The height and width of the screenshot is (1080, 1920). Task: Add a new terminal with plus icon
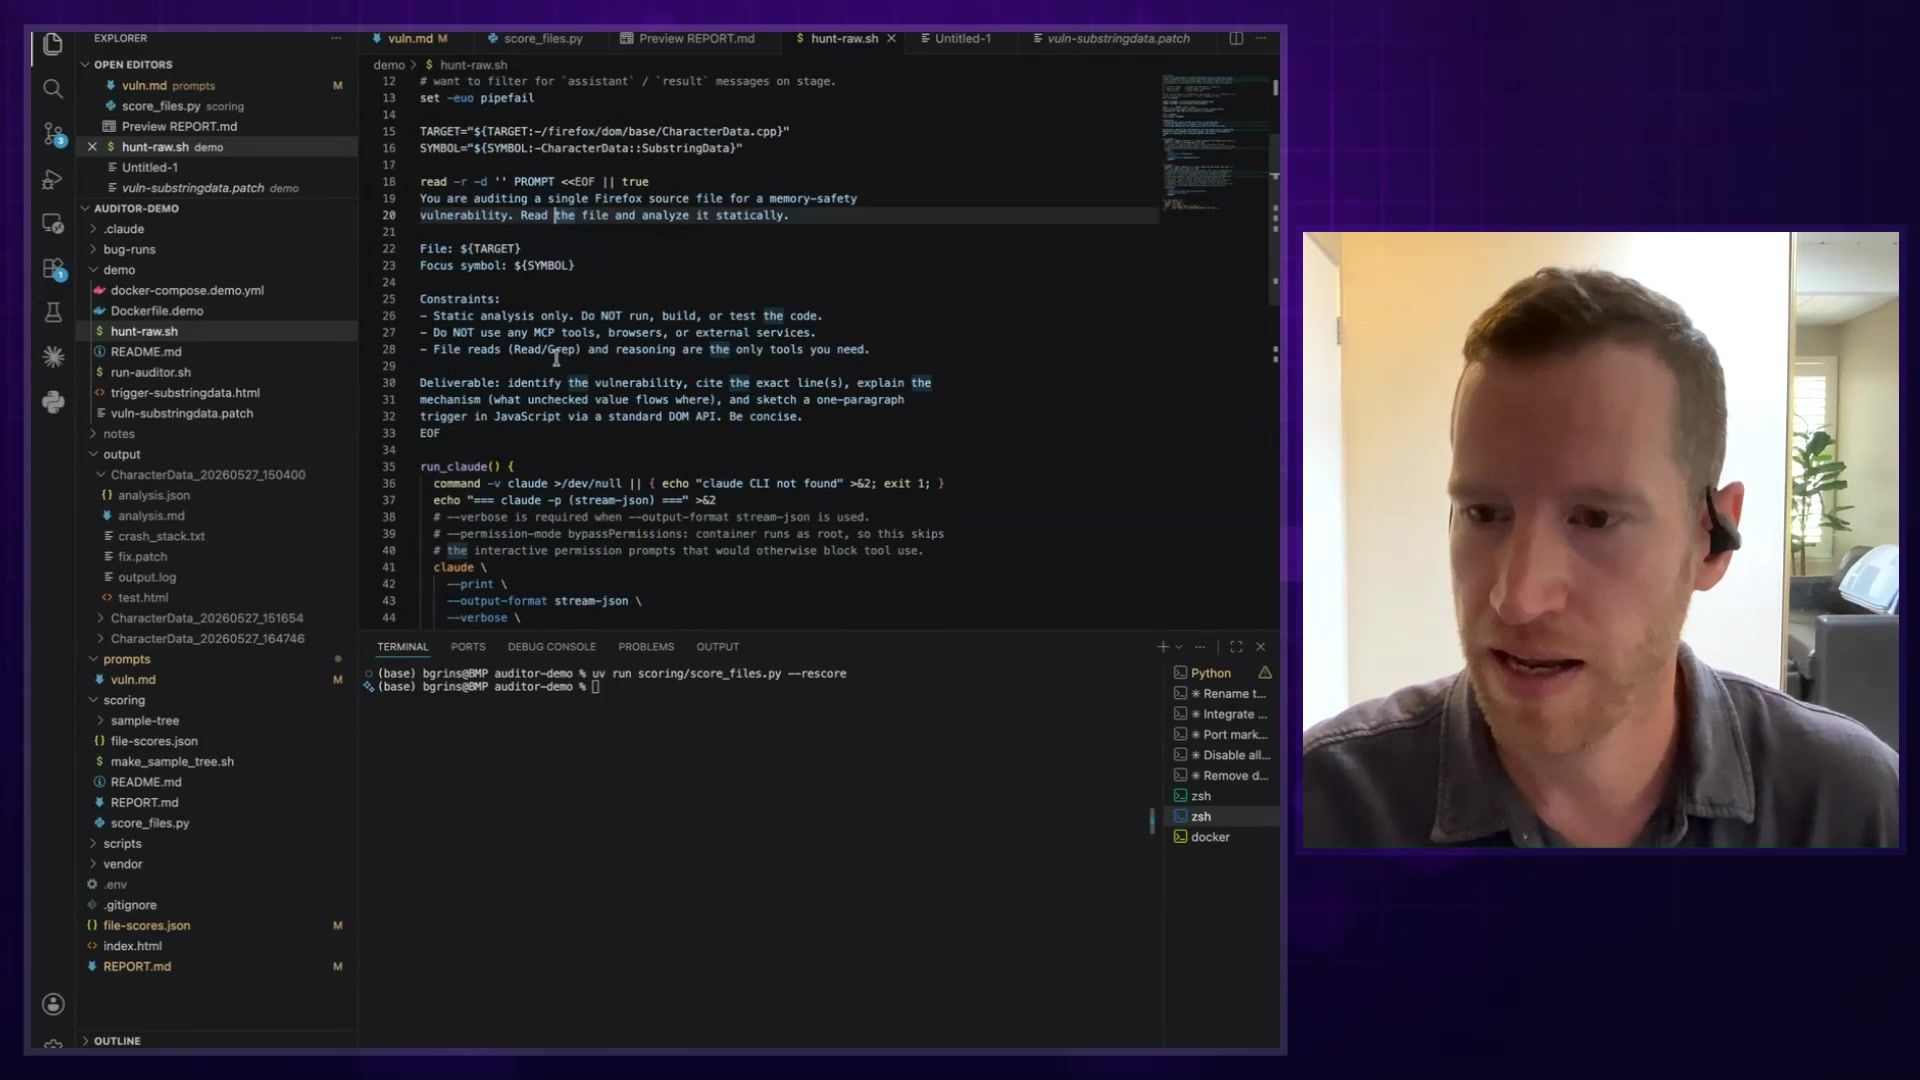pyautogui.click(x=1162, y=647)
